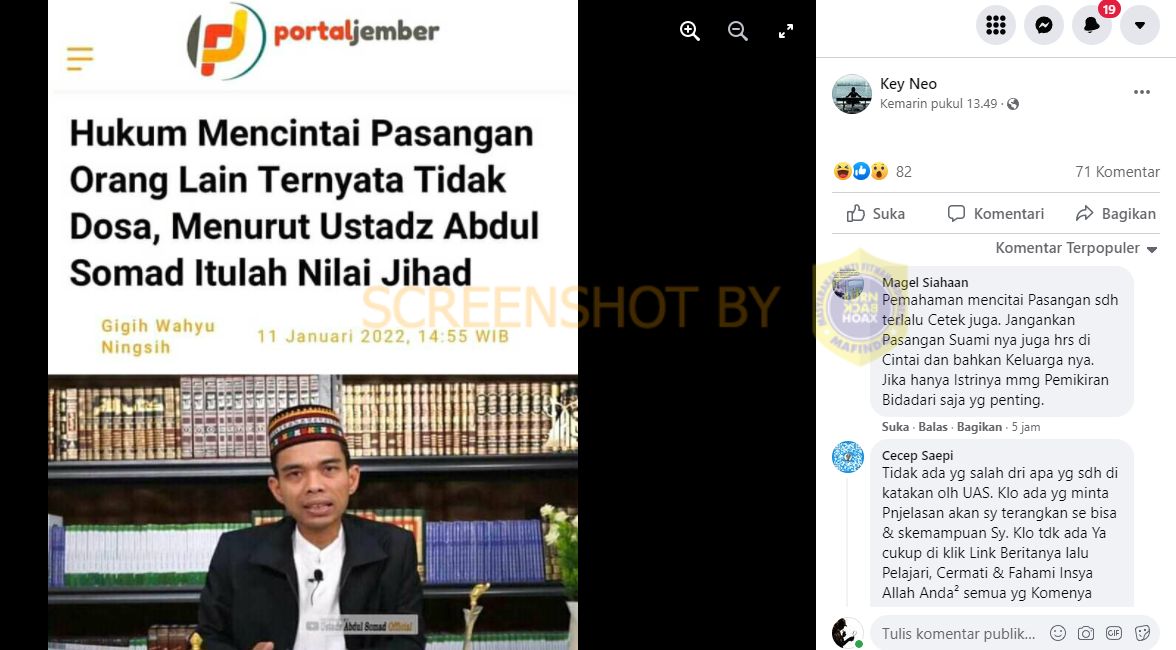The width and height of the screenshot is (1176, 650).
Task: Insert emoji in comment box
Action: click(x=1058, y=634)
